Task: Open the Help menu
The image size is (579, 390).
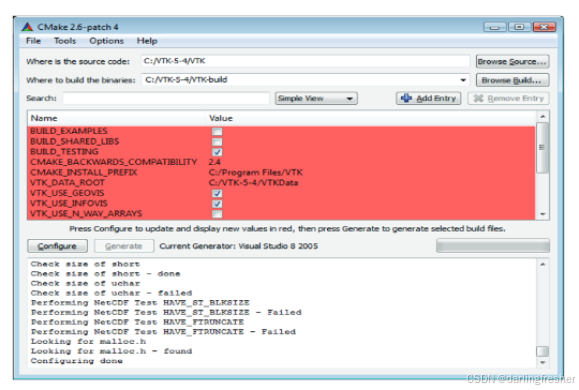Action: click(147, 41)
